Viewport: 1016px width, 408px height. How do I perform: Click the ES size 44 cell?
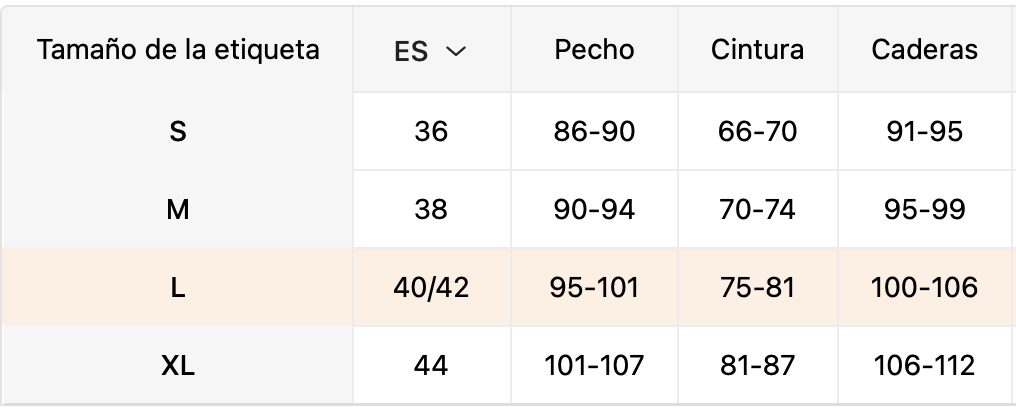431,366
